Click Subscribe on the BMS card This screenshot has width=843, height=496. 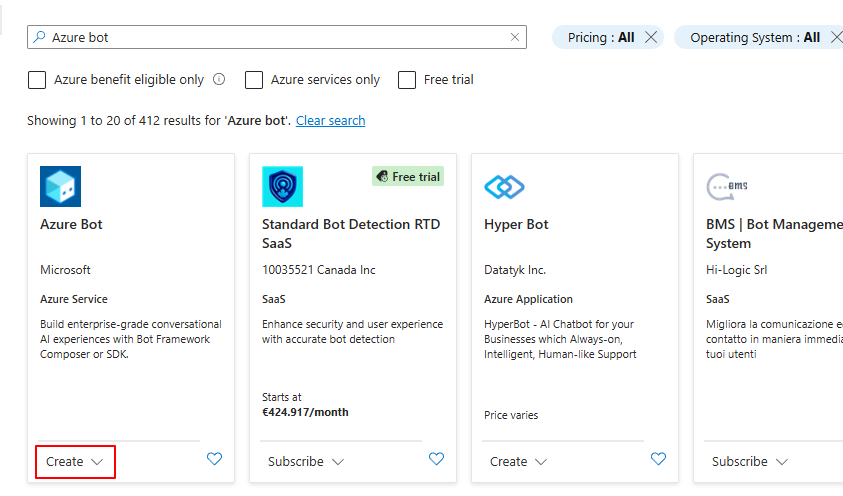[740, 462]
